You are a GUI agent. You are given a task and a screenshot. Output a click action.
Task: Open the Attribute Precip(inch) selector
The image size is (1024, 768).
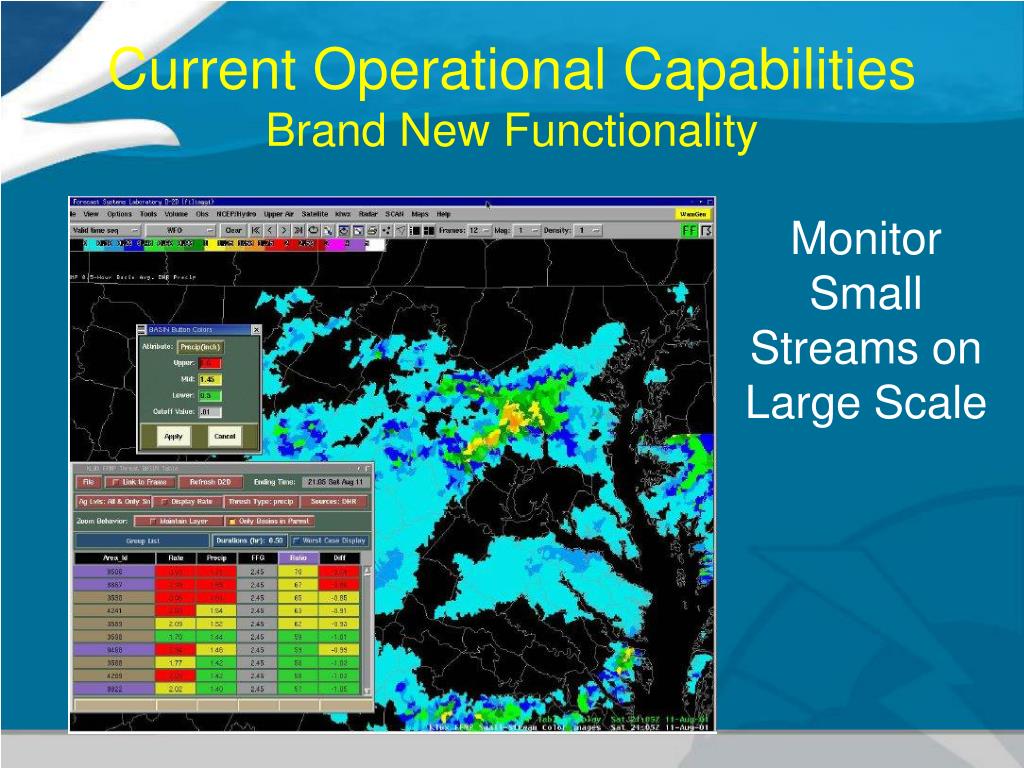200,347
